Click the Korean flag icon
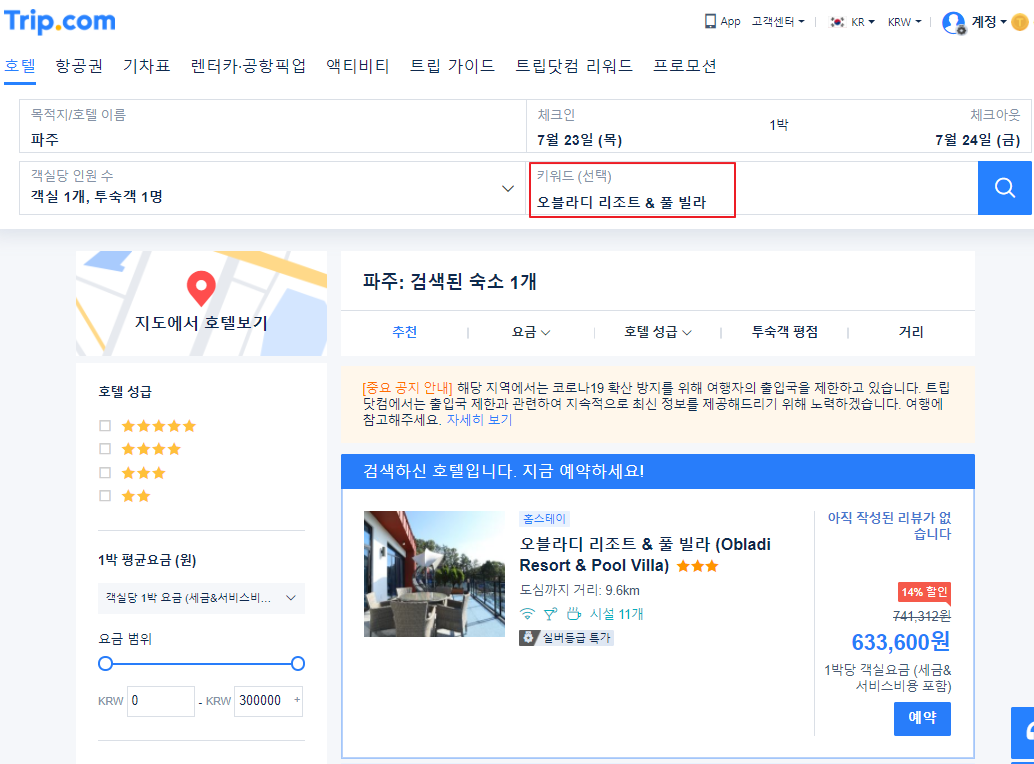This screenshot has height=764, width=1034. pyautogui.click(x=837, y=22)
